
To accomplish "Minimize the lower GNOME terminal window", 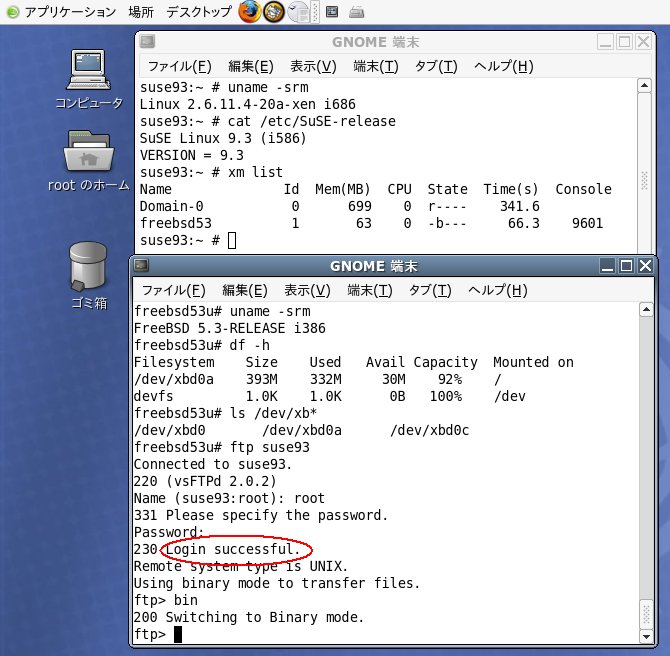I will (607, 266).
